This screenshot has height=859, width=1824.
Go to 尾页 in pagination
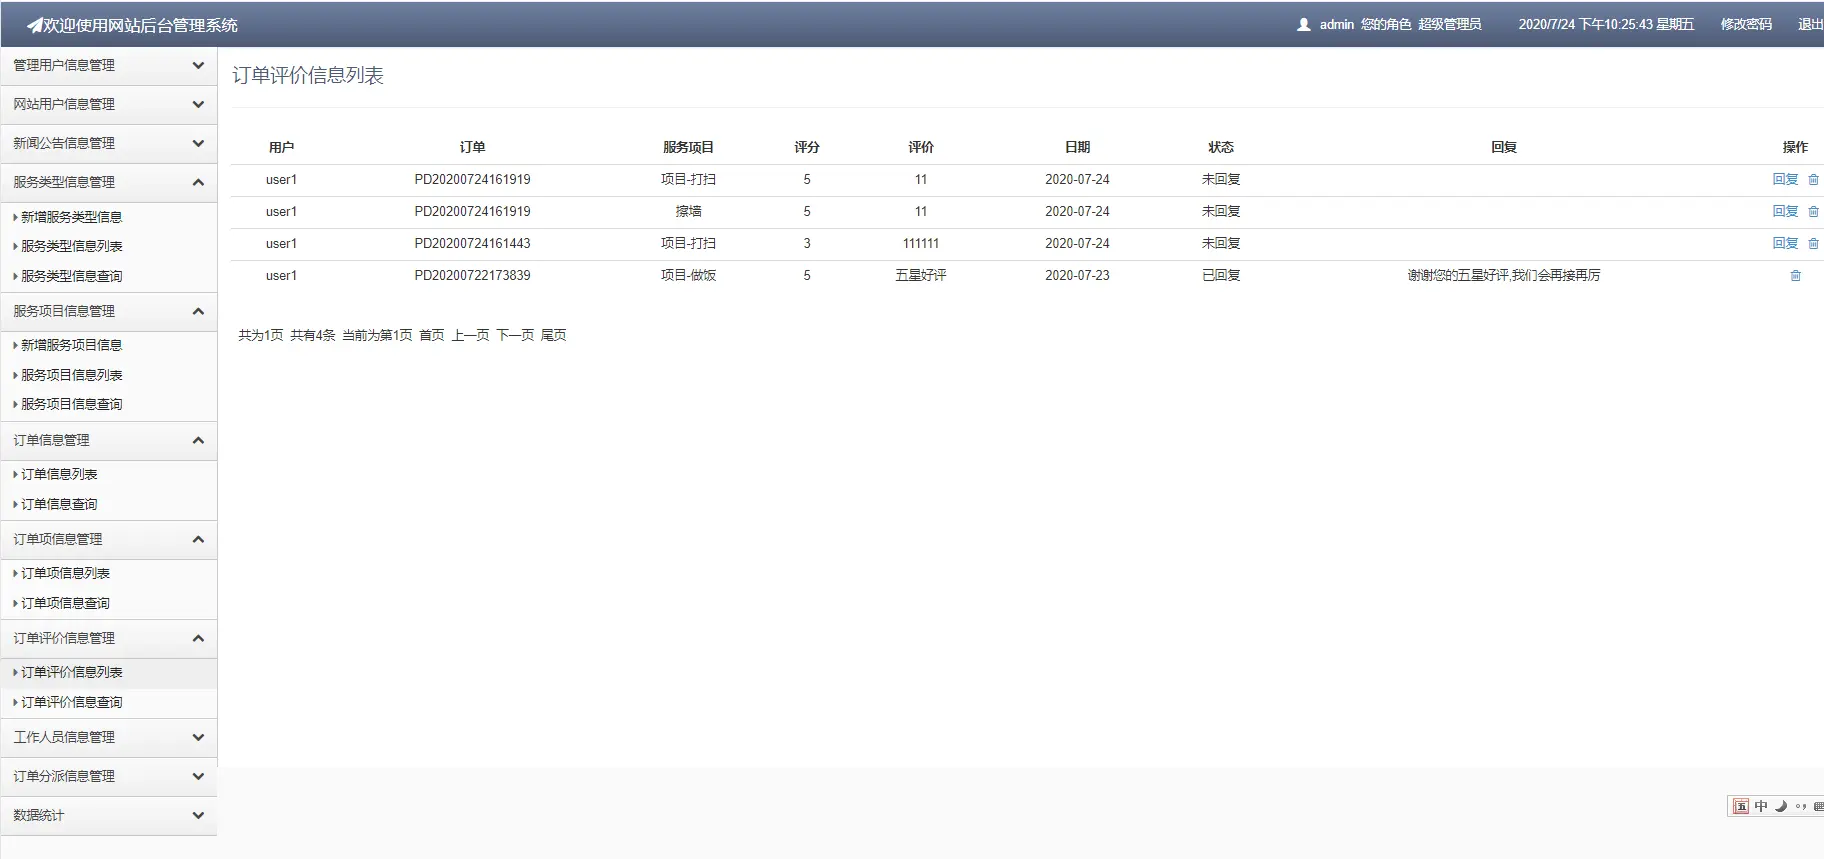(553, 336)
